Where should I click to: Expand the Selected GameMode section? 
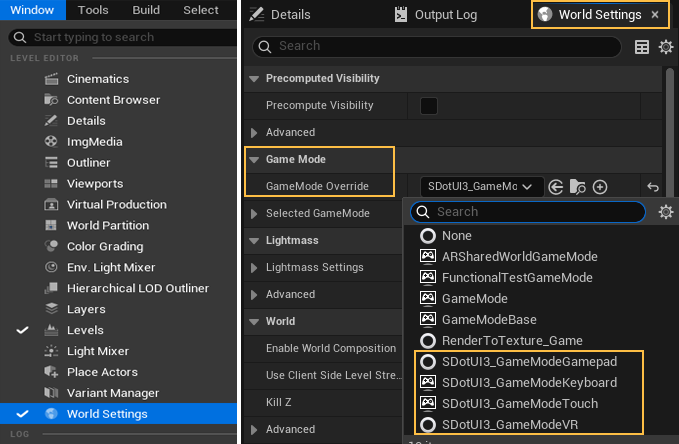click(253, 213)
